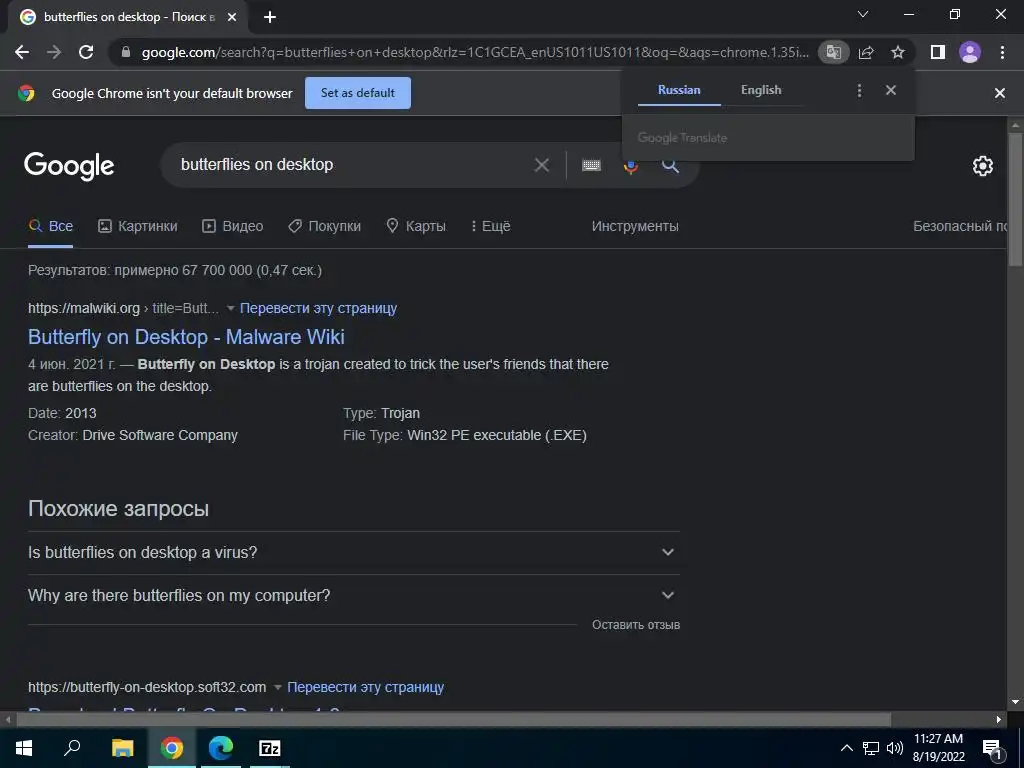The image size is (1024, 768).
Task: Open the on-screen keyboard icon
Action: [591, 165]
